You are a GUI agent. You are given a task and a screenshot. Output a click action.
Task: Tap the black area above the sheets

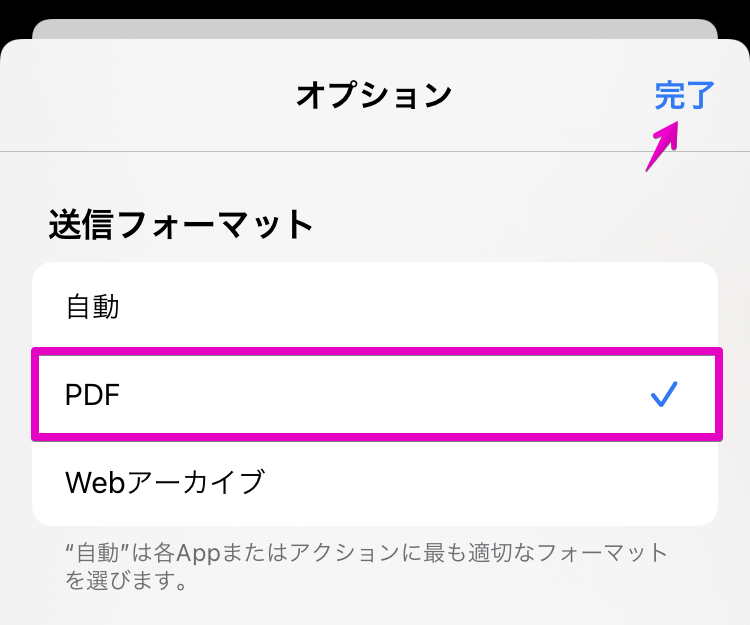[375, 9]
